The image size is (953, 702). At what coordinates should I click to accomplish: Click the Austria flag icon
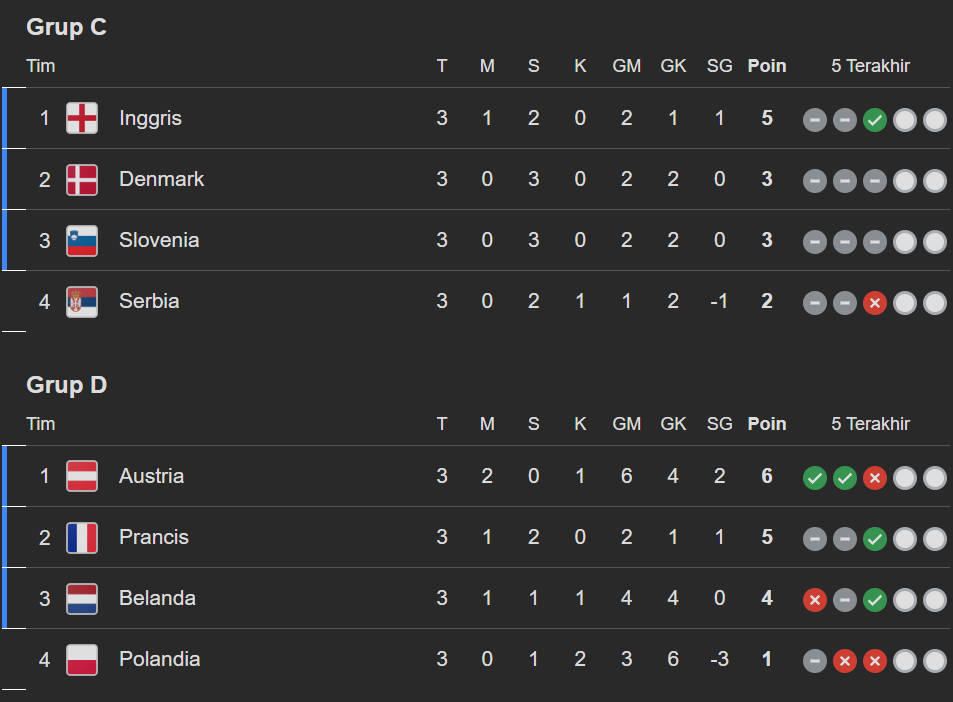82,476
